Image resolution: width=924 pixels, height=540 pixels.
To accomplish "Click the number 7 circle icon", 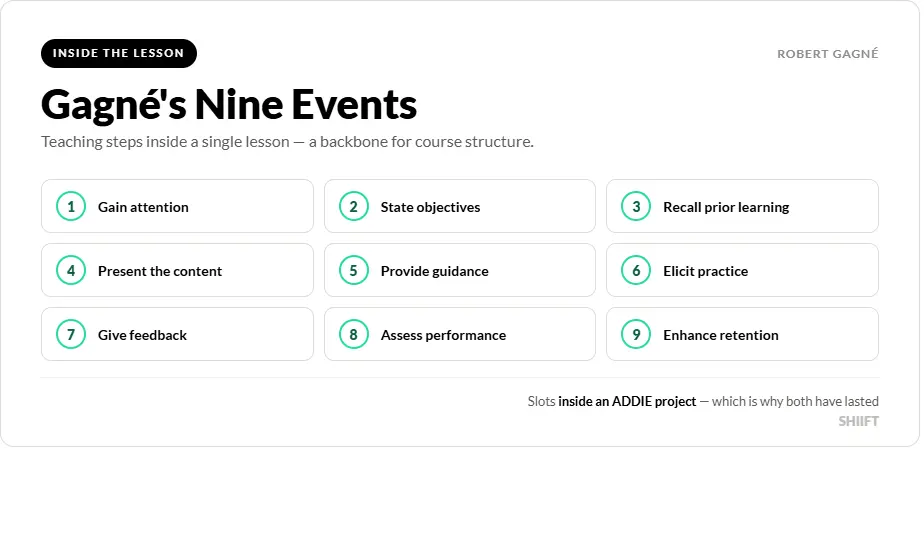I will 71,334.
